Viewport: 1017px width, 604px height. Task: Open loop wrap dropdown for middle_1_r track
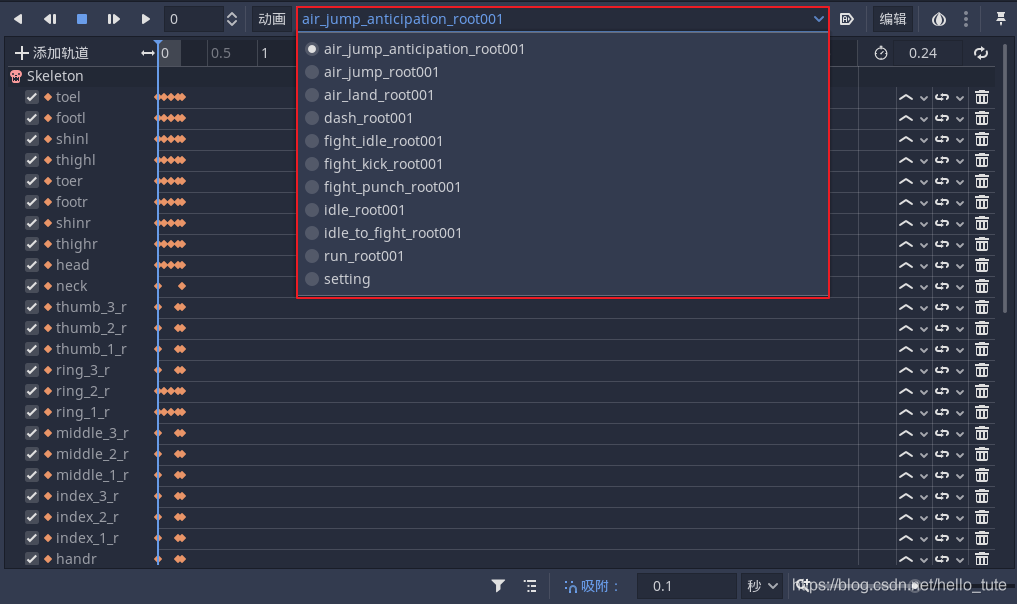(950, 476)
